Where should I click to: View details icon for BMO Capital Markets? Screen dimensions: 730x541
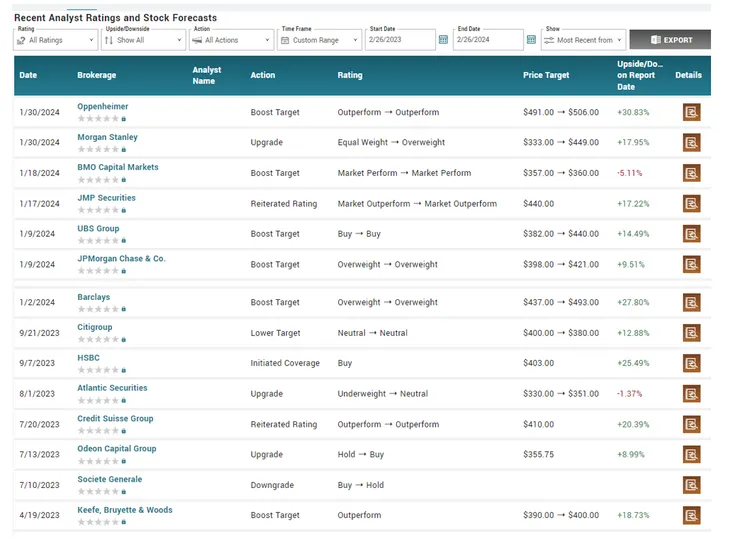pyautogui.click(x=691, y=173)
